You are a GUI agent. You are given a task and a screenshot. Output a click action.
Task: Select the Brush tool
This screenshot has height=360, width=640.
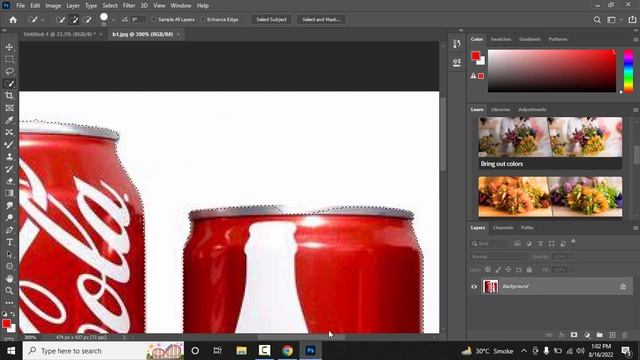[9, 145]
